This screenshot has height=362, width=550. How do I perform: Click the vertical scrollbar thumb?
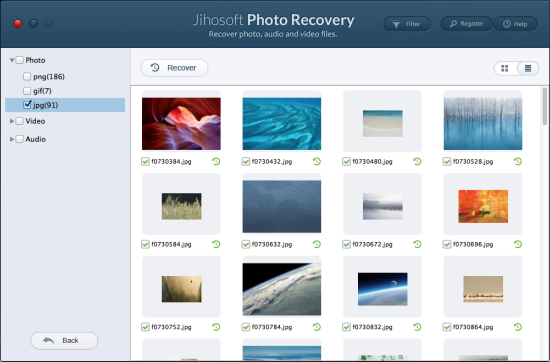click(x=544, y=106)
